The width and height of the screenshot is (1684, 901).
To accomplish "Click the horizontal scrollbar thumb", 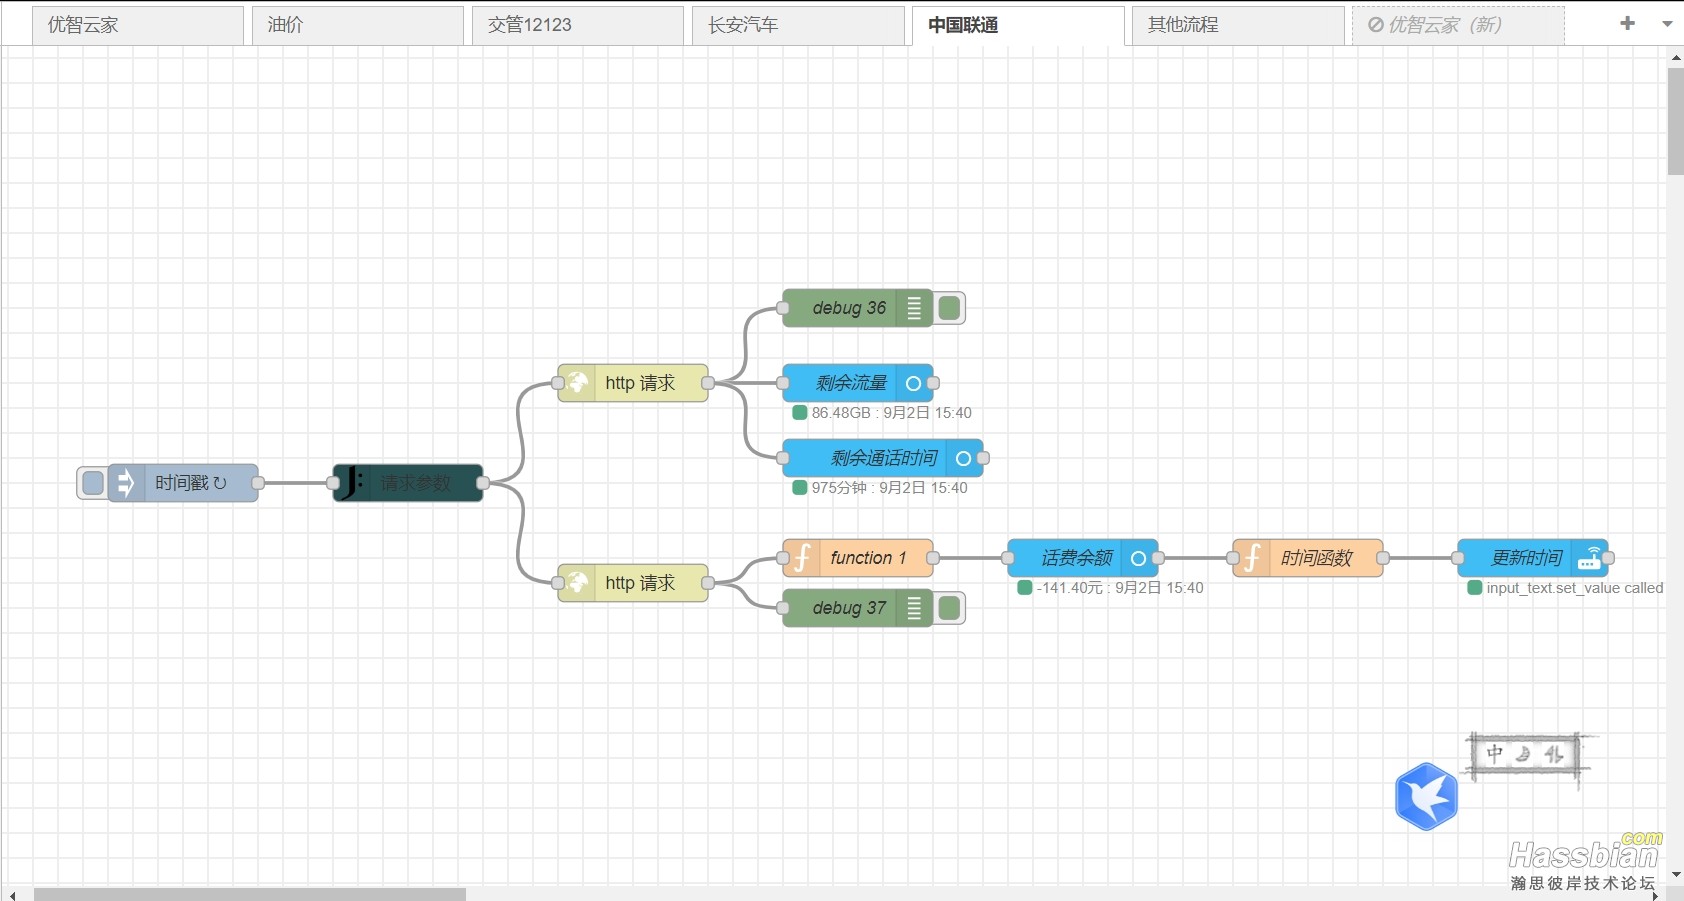I will pos(250,894).
